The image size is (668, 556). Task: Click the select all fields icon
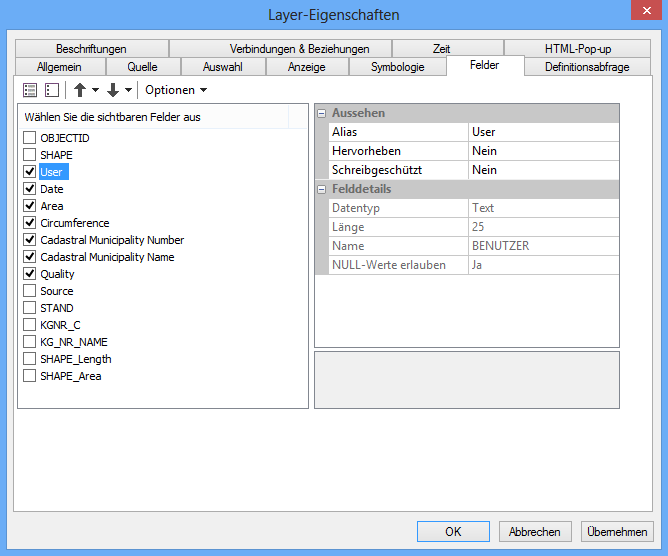30,90
